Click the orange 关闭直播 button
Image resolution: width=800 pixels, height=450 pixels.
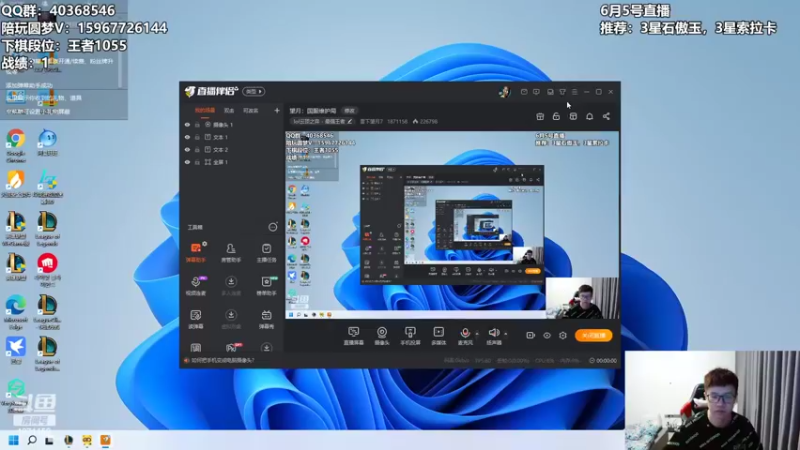pyautogui.click(x=594, y=335)
